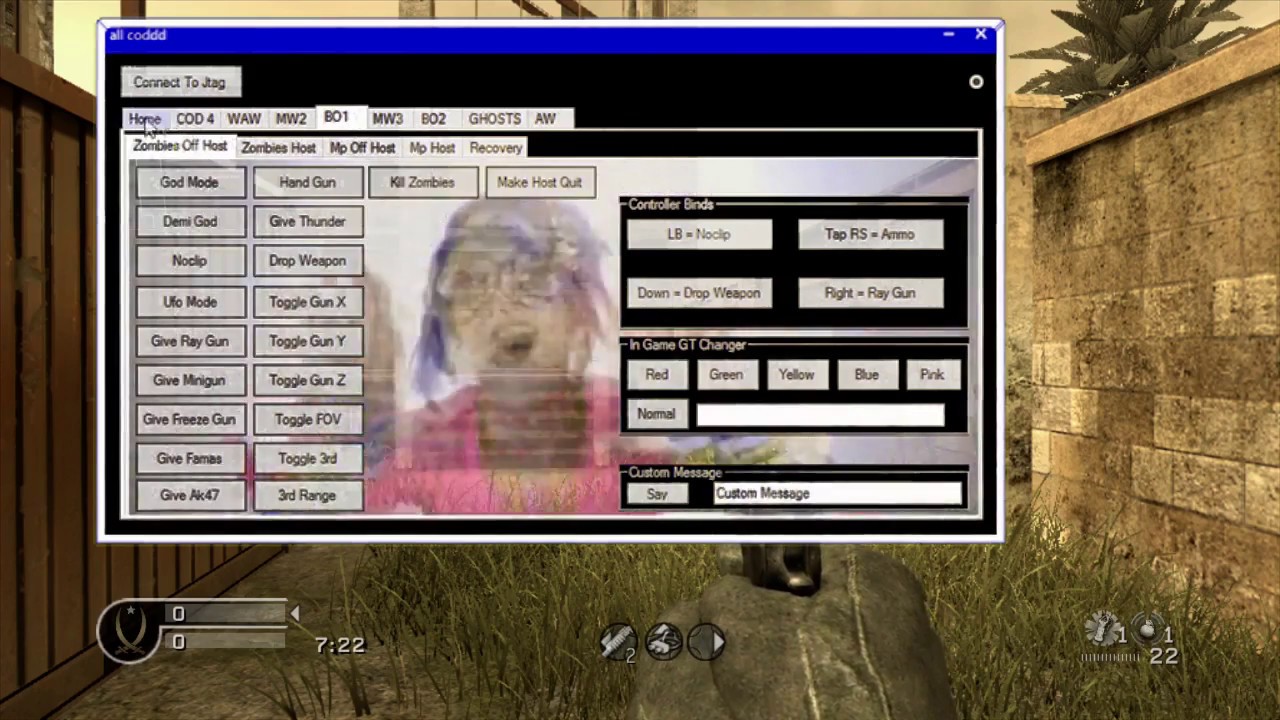Toggle Gun X
This screenshot has height=720, width=1280.
pyautogui.click(x=308, y=301)
